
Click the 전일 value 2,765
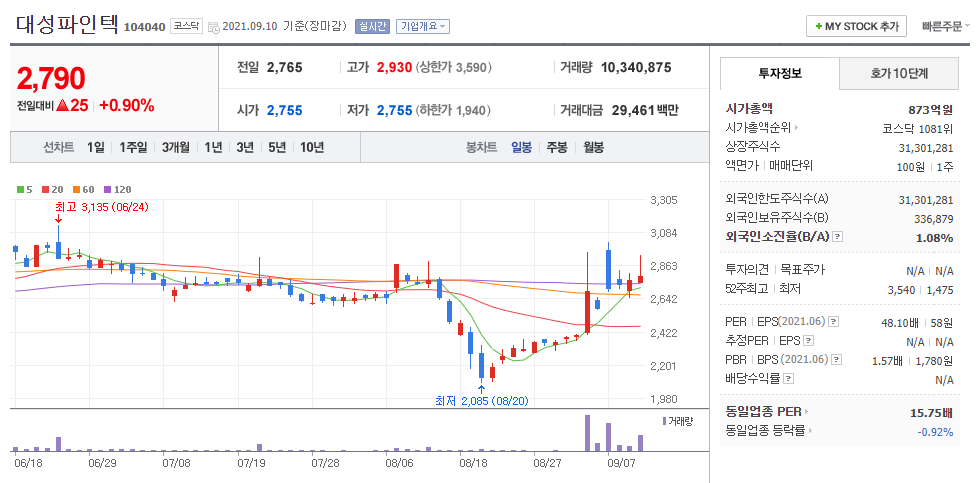(x=284, y=67)
